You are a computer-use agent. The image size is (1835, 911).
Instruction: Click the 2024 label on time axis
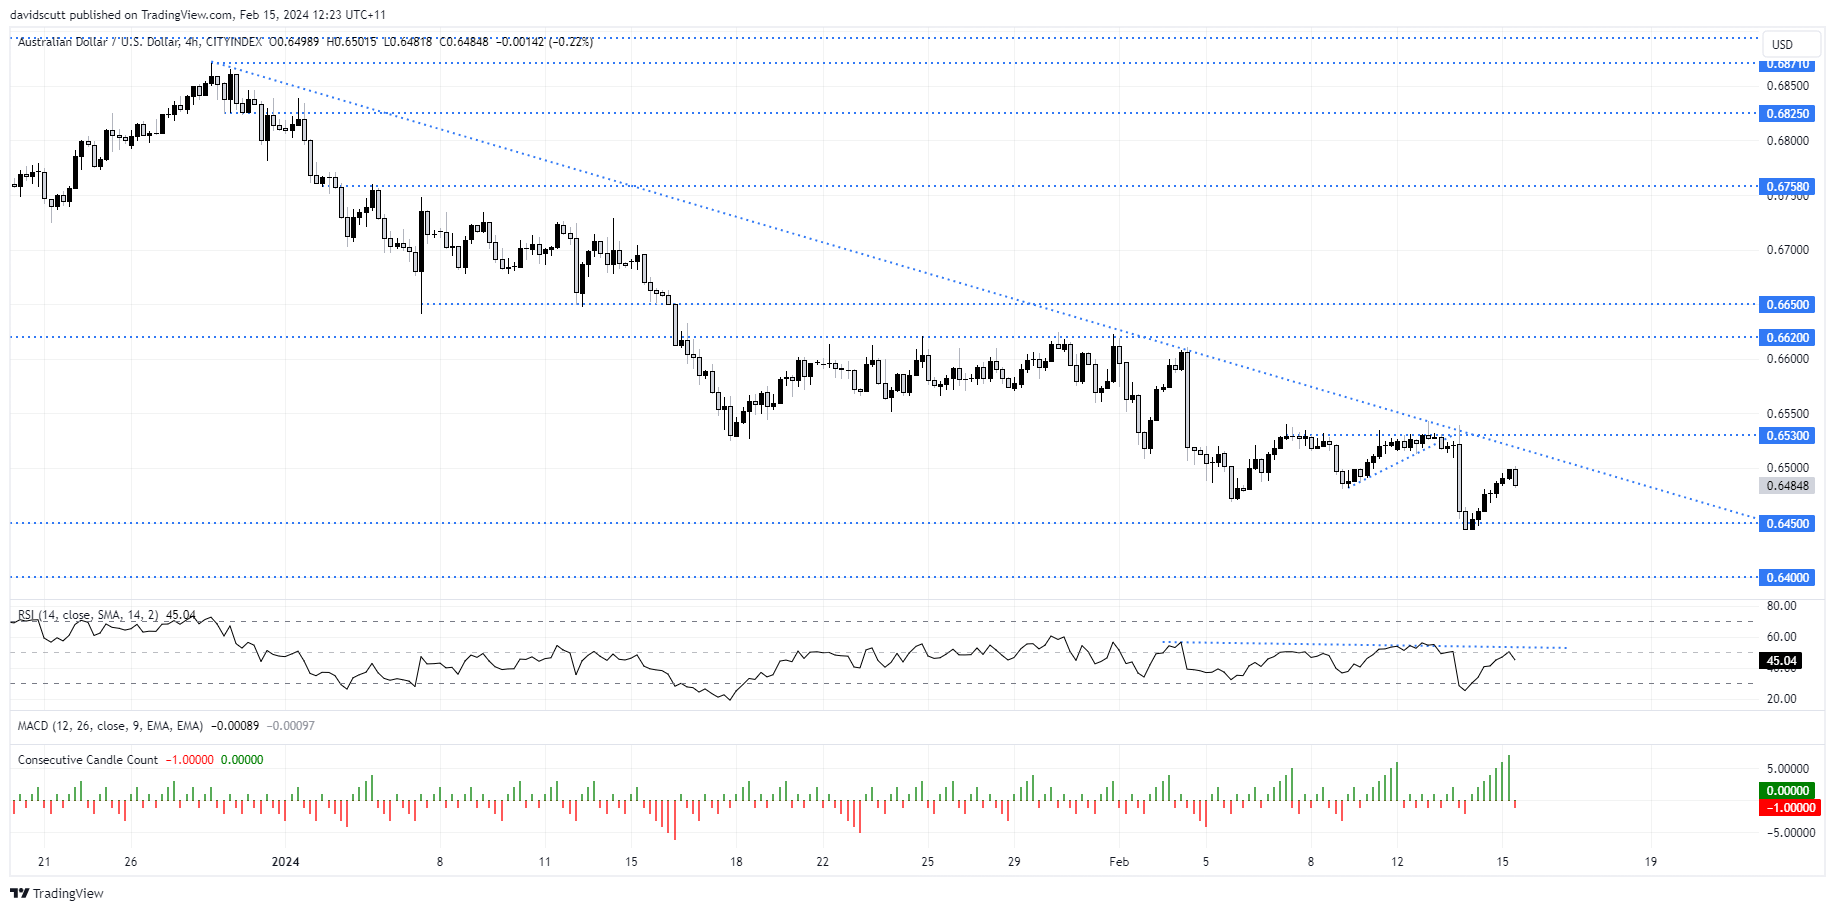(285, 862)
